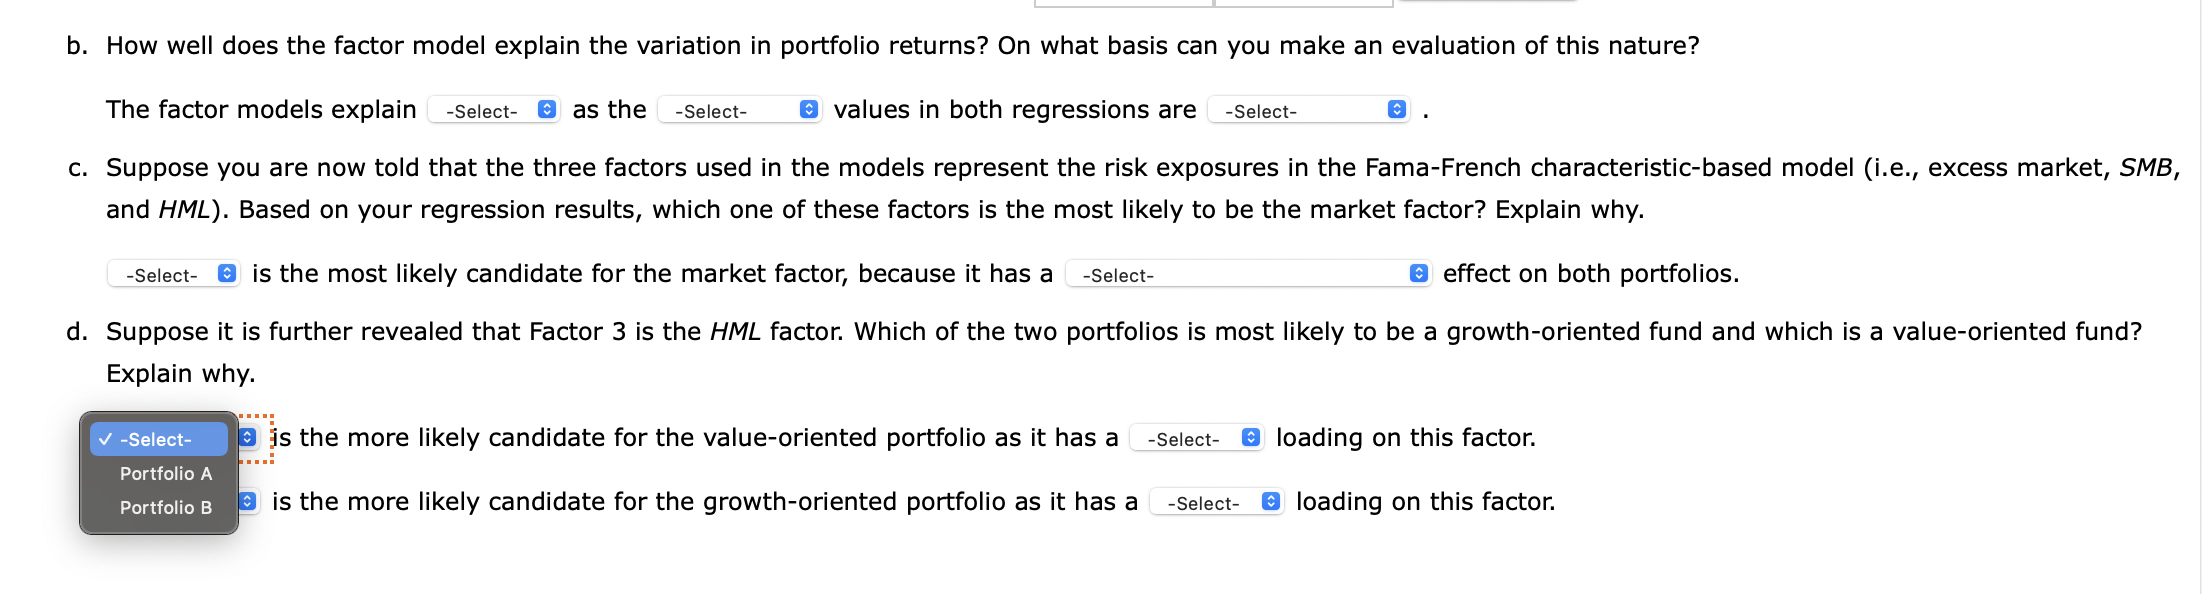This screenshot has height=594, width=2202.
Task: Click the chevron icon on the 'values in both regressions are' dropdown
Action: [x=1396, y=111]
